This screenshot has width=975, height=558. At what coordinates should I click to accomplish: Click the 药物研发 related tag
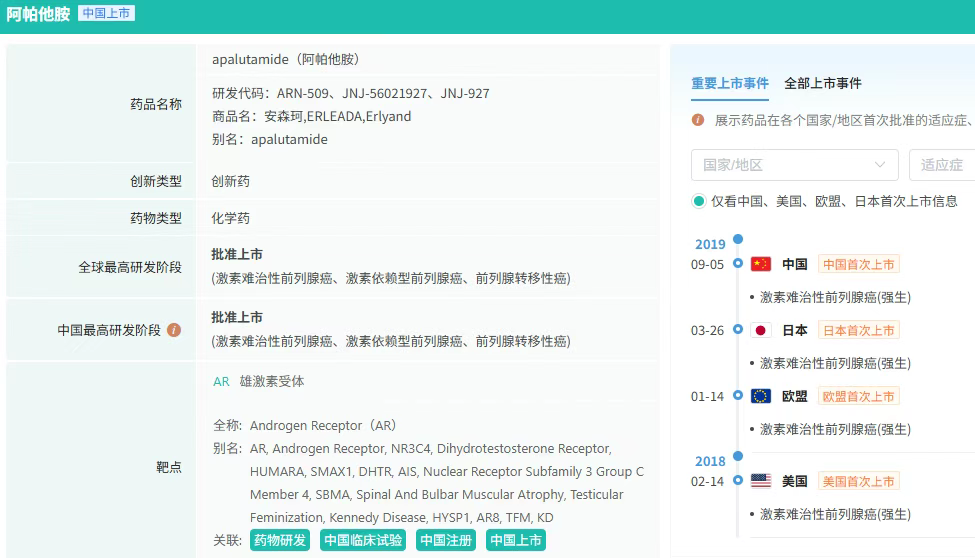coord(279,540)
